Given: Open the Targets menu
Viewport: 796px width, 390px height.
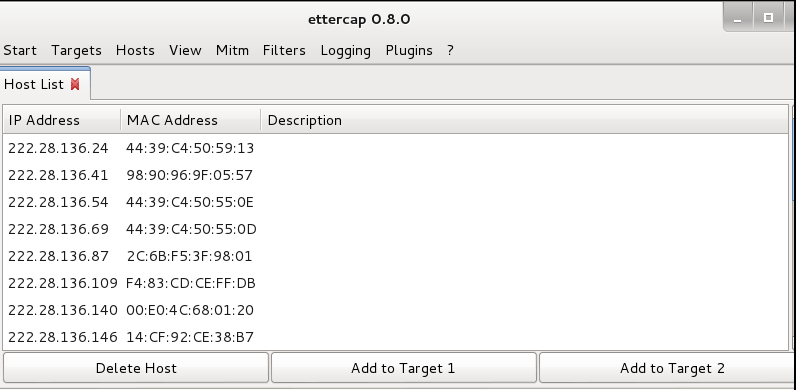Looking at the screenshot, I should (x=76, y=51).
